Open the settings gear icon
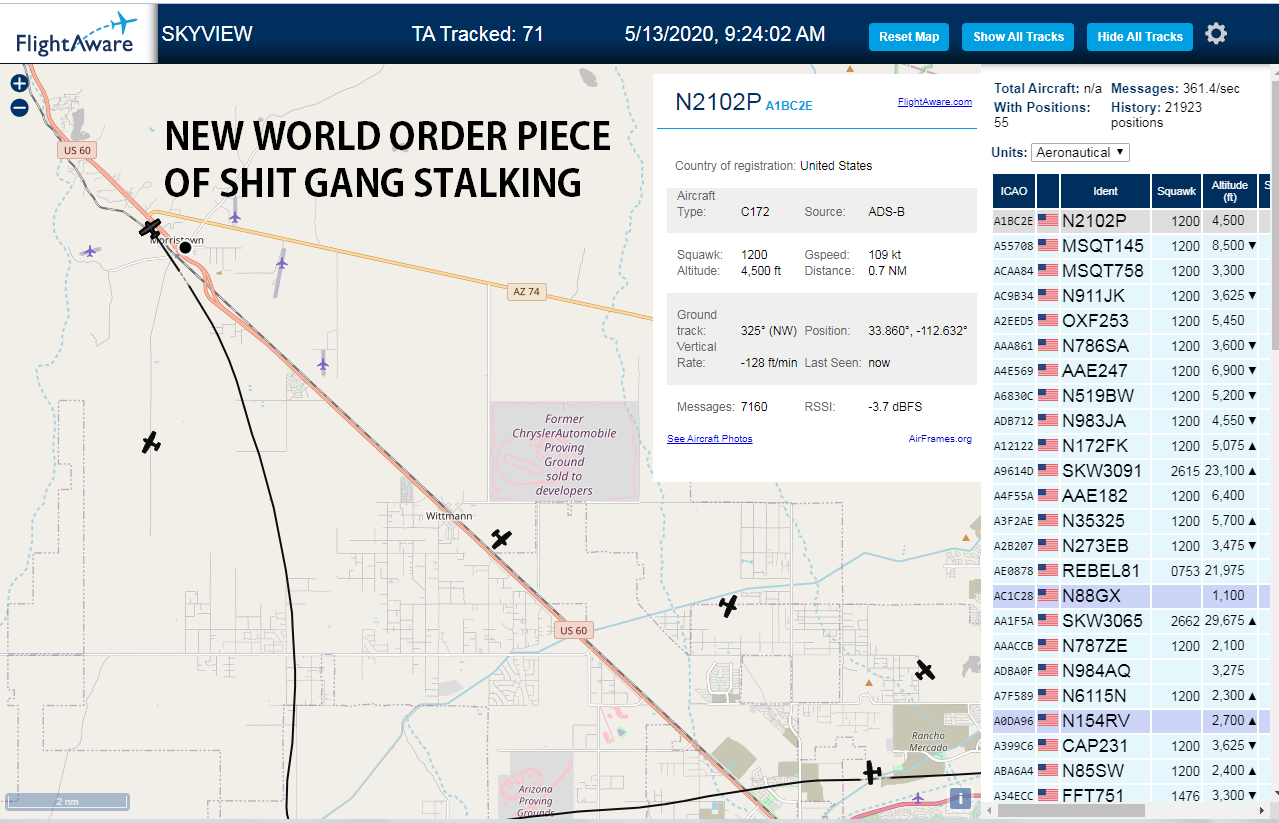 click(1215, 34)
